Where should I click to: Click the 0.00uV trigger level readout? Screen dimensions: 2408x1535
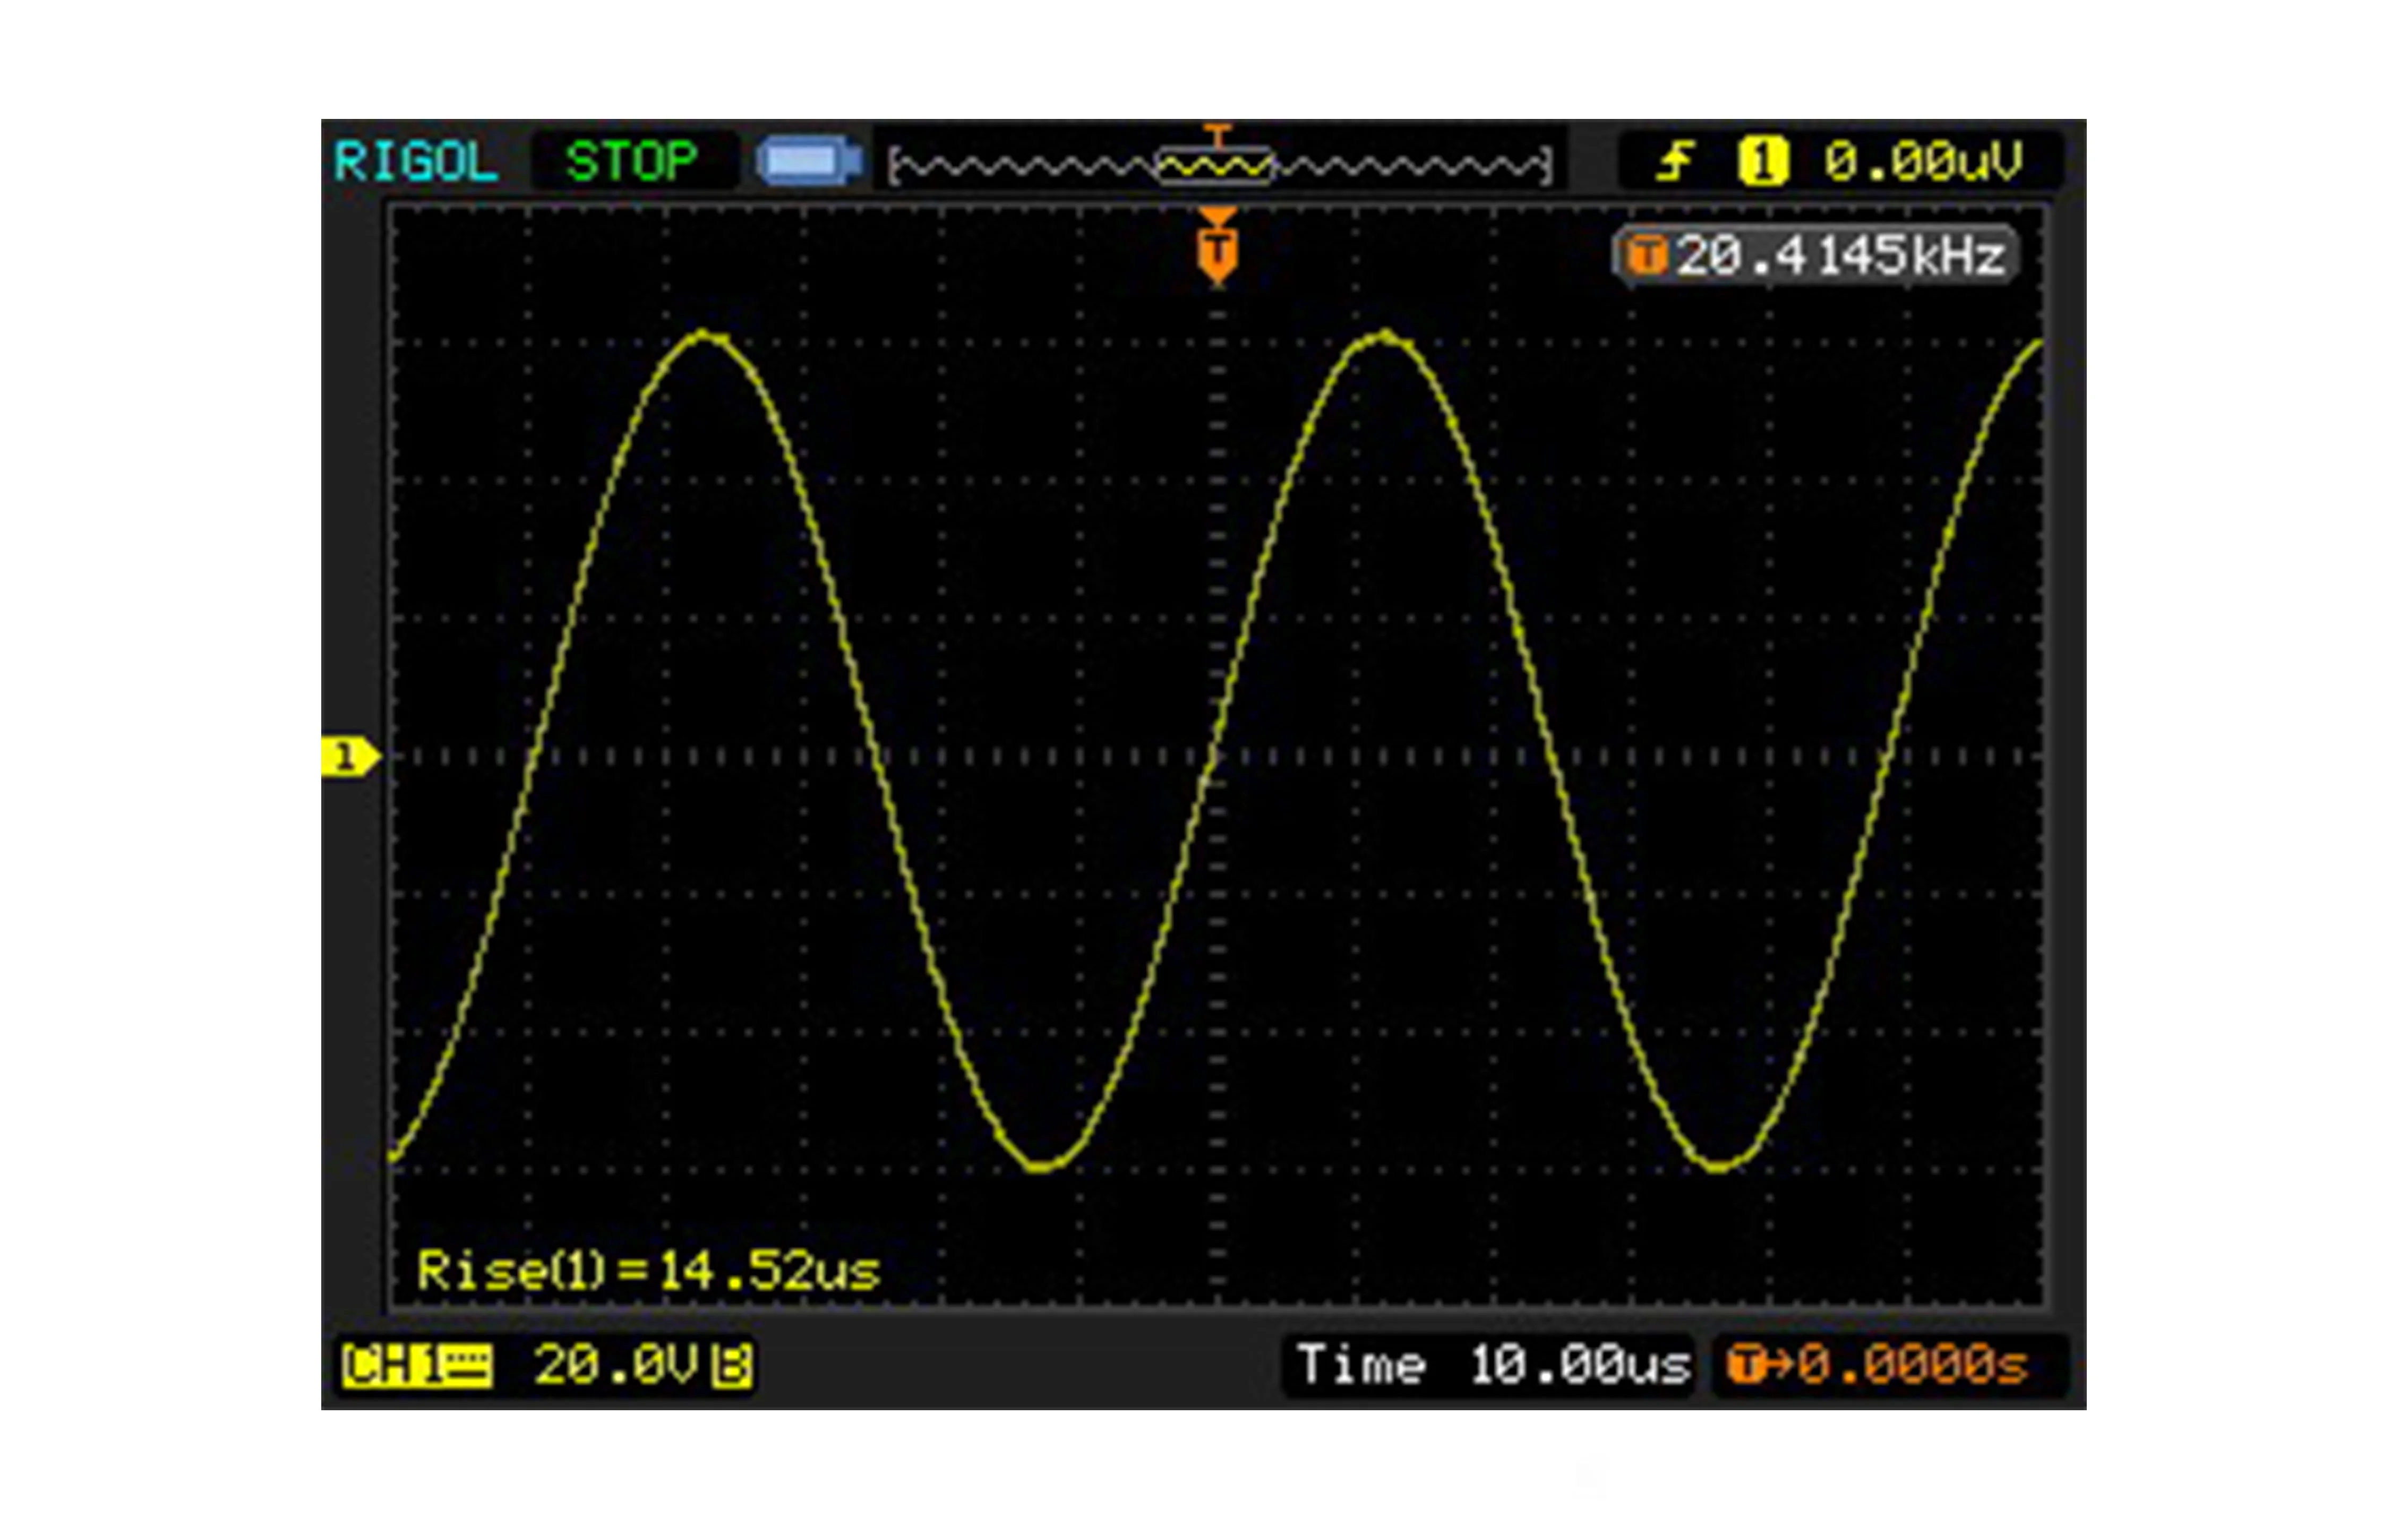(x=1922, y=161)
